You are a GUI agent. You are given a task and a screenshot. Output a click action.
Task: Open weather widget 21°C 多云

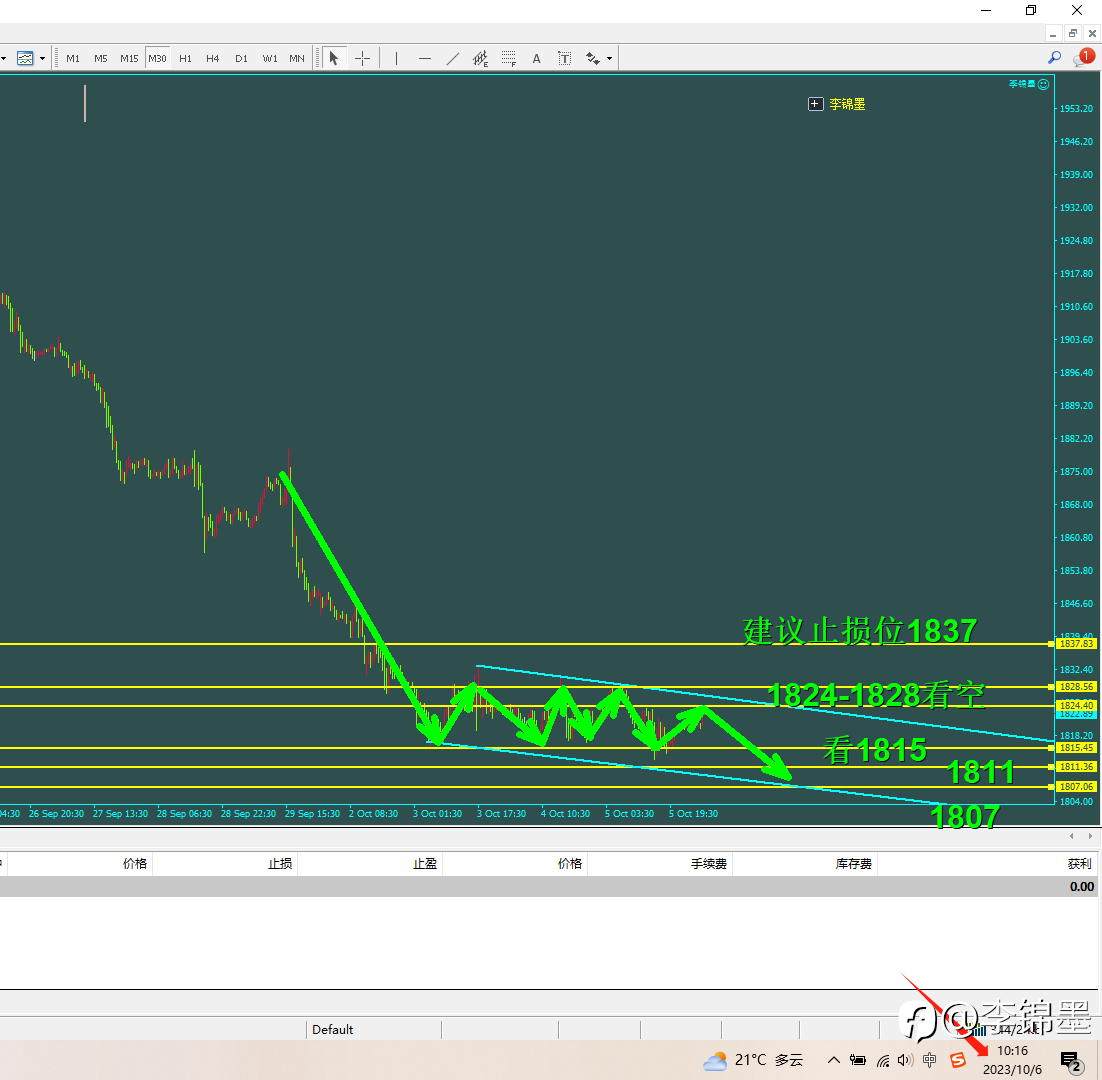[753, 1060]
